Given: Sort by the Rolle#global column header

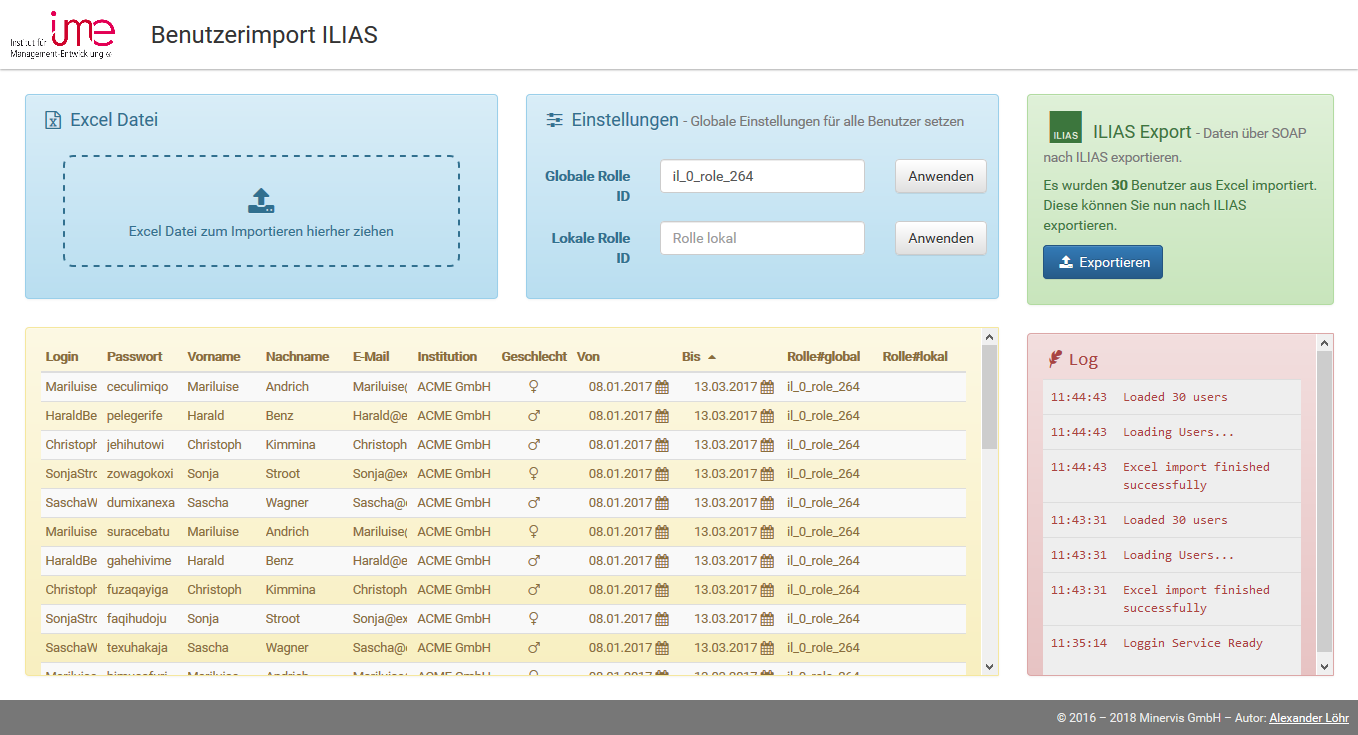Looking at the screenshot, I should click(x=824, y=357).
